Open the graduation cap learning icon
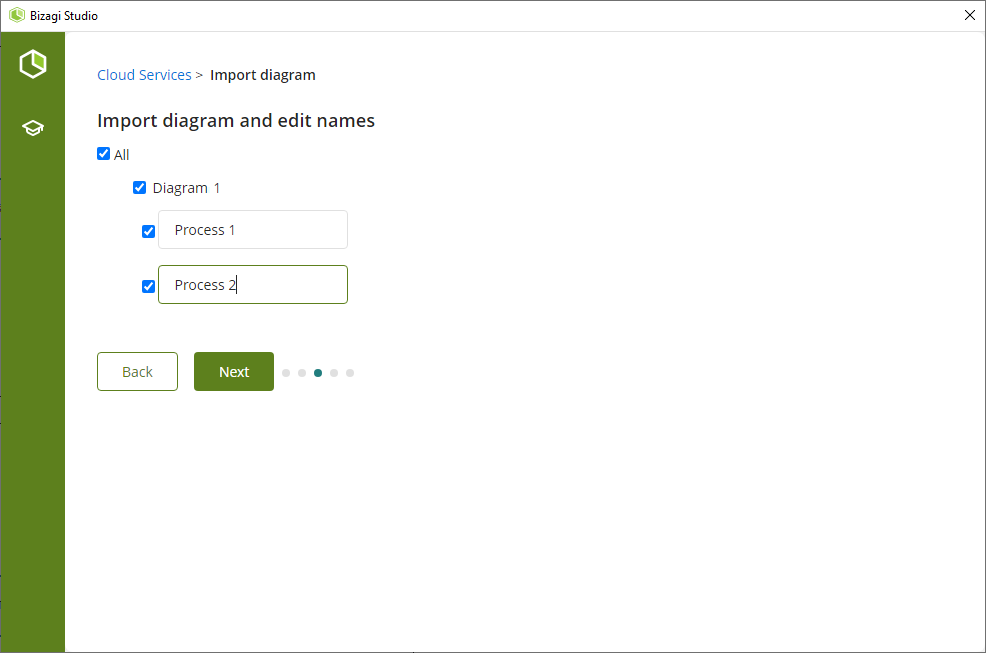 [x=33, y=128]
